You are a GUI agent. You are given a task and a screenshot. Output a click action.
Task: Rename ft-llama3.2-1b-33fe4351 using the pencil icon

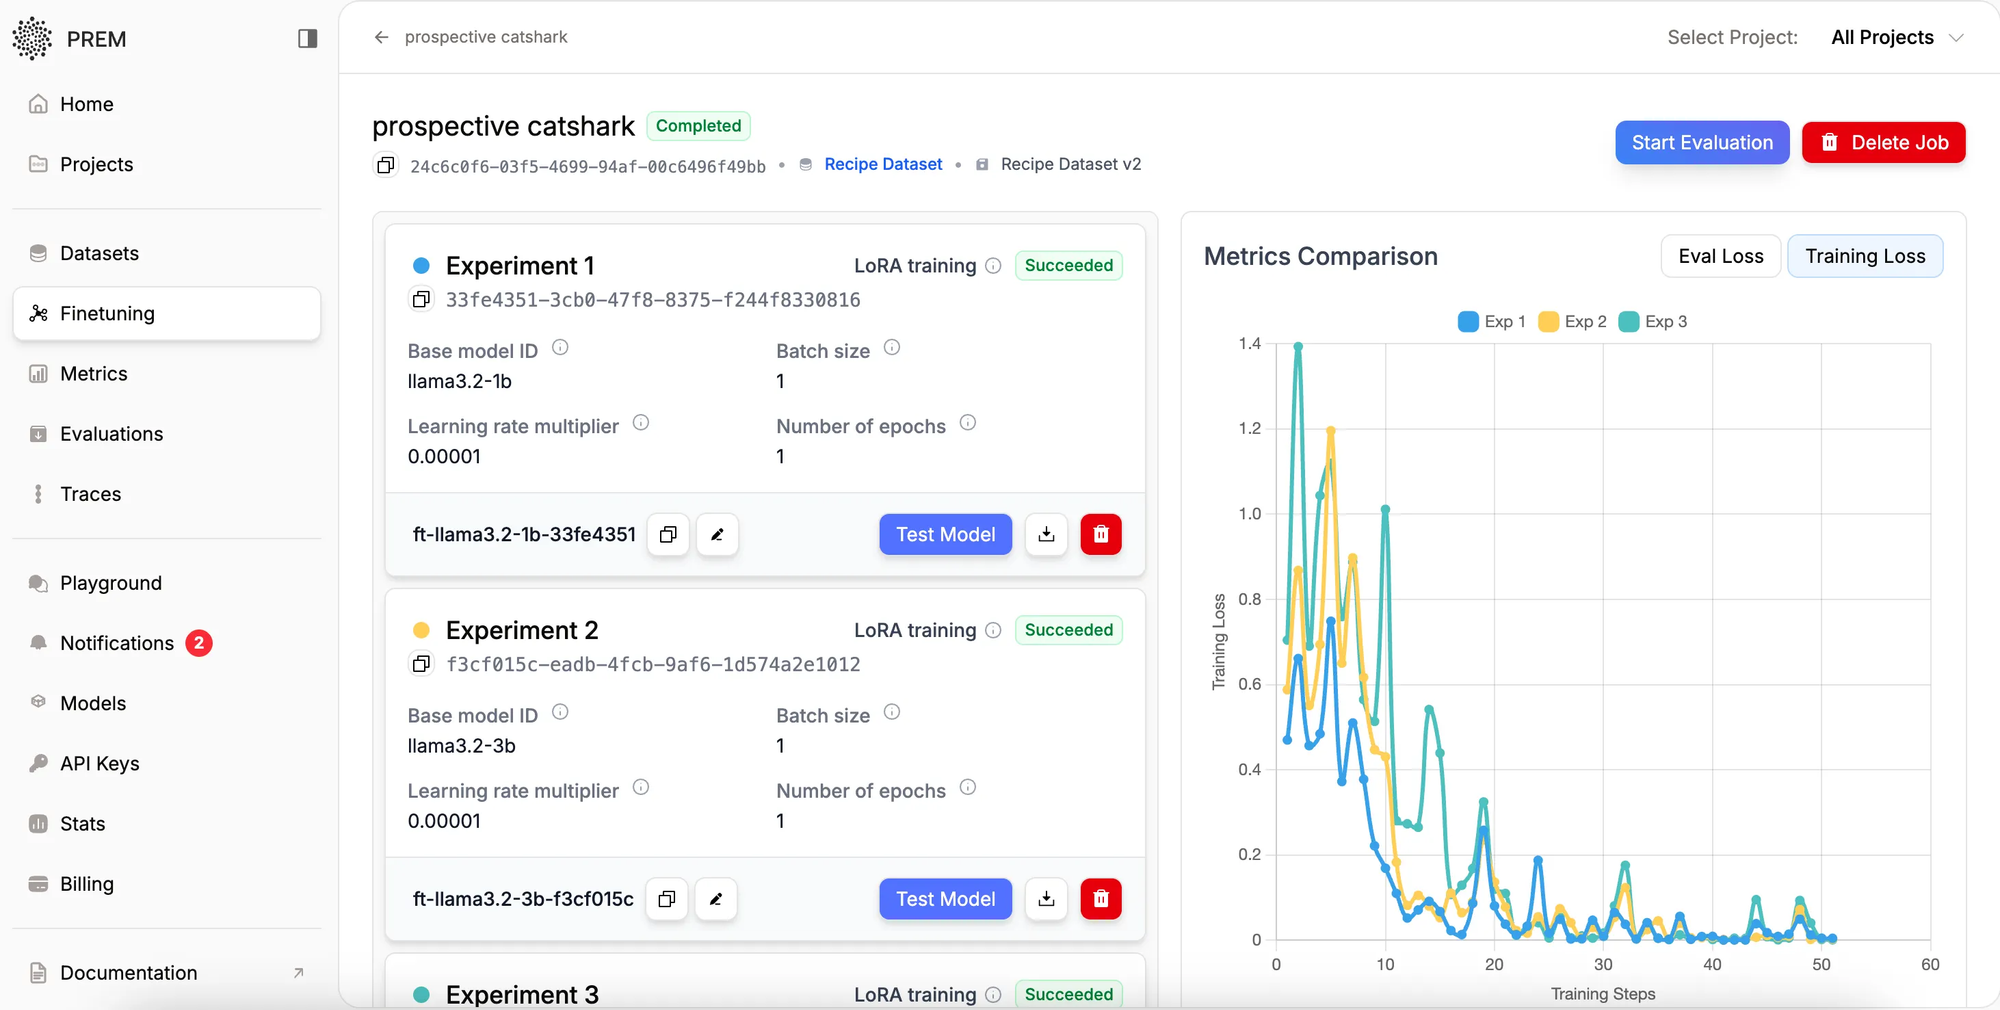(x=717, y=535)
